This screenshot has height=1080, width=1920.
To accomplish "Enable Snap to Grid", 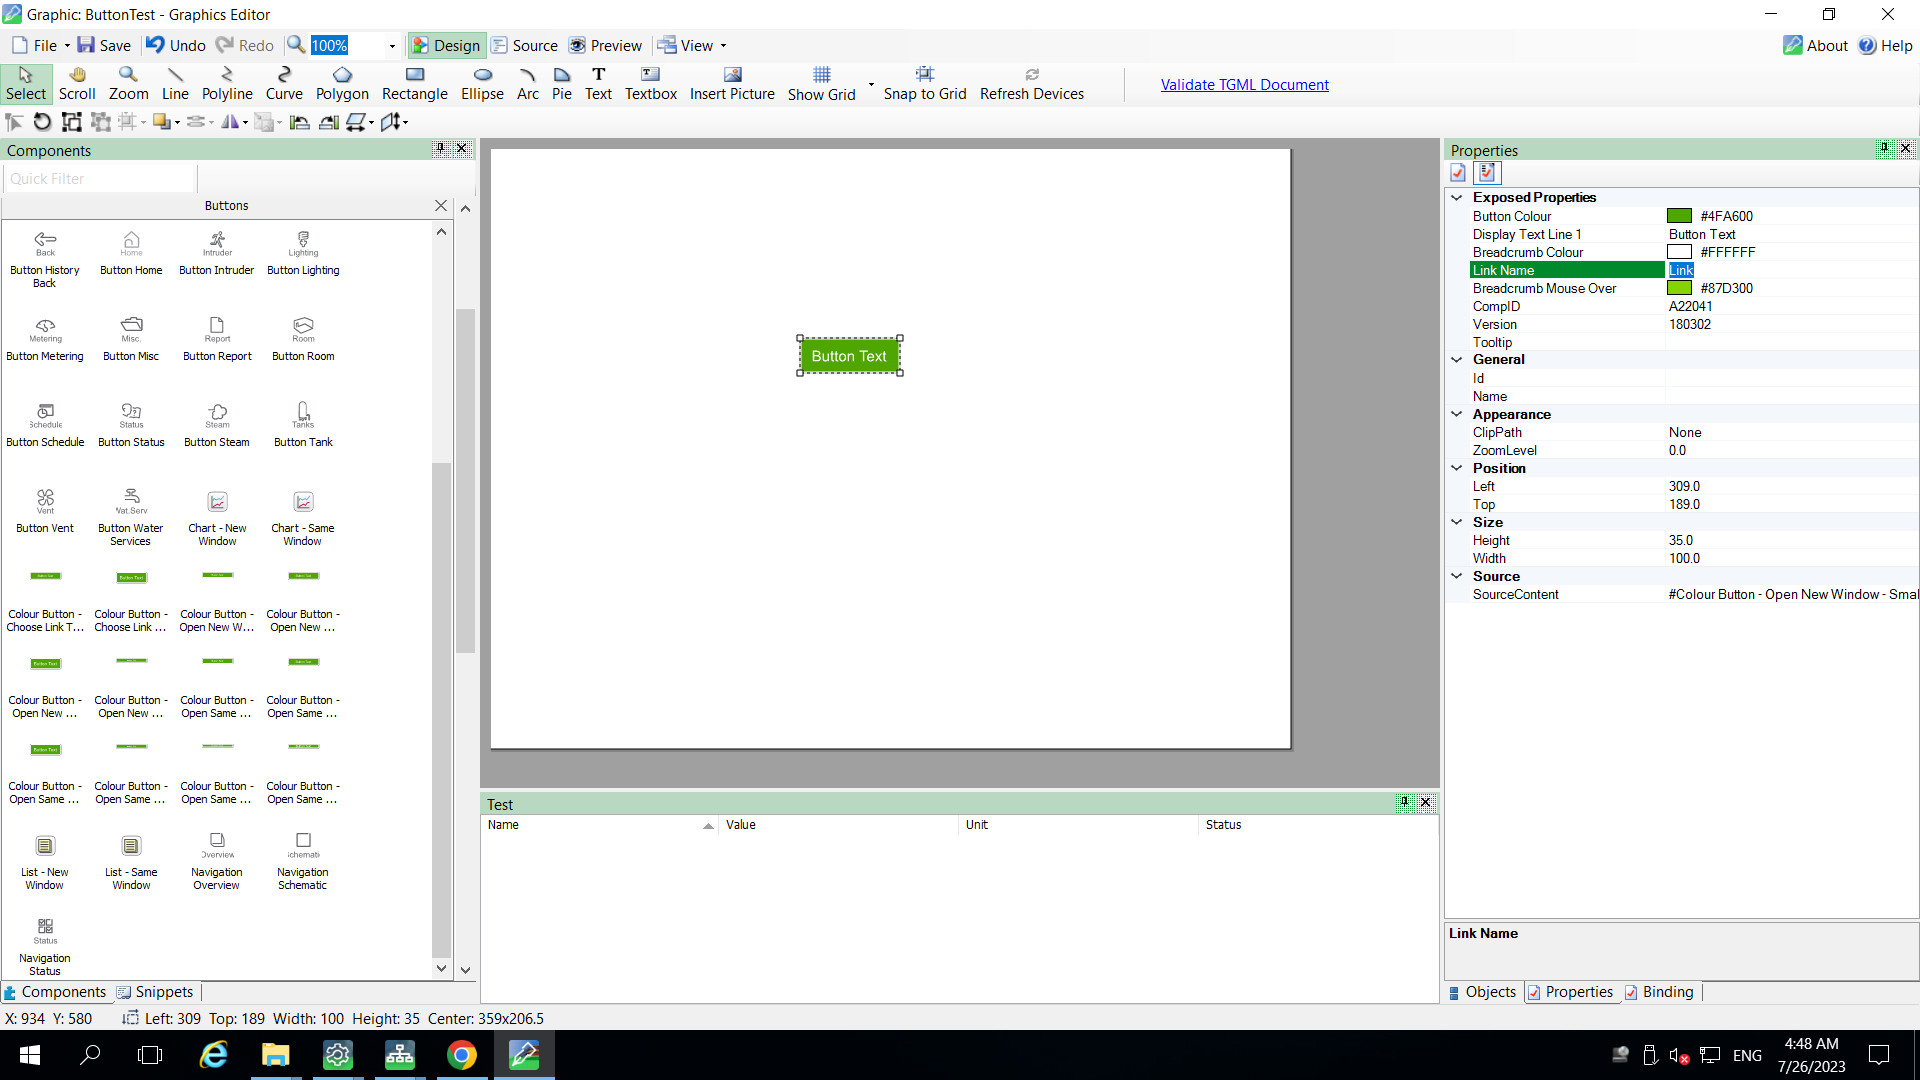I will click(x=925, y=83).
